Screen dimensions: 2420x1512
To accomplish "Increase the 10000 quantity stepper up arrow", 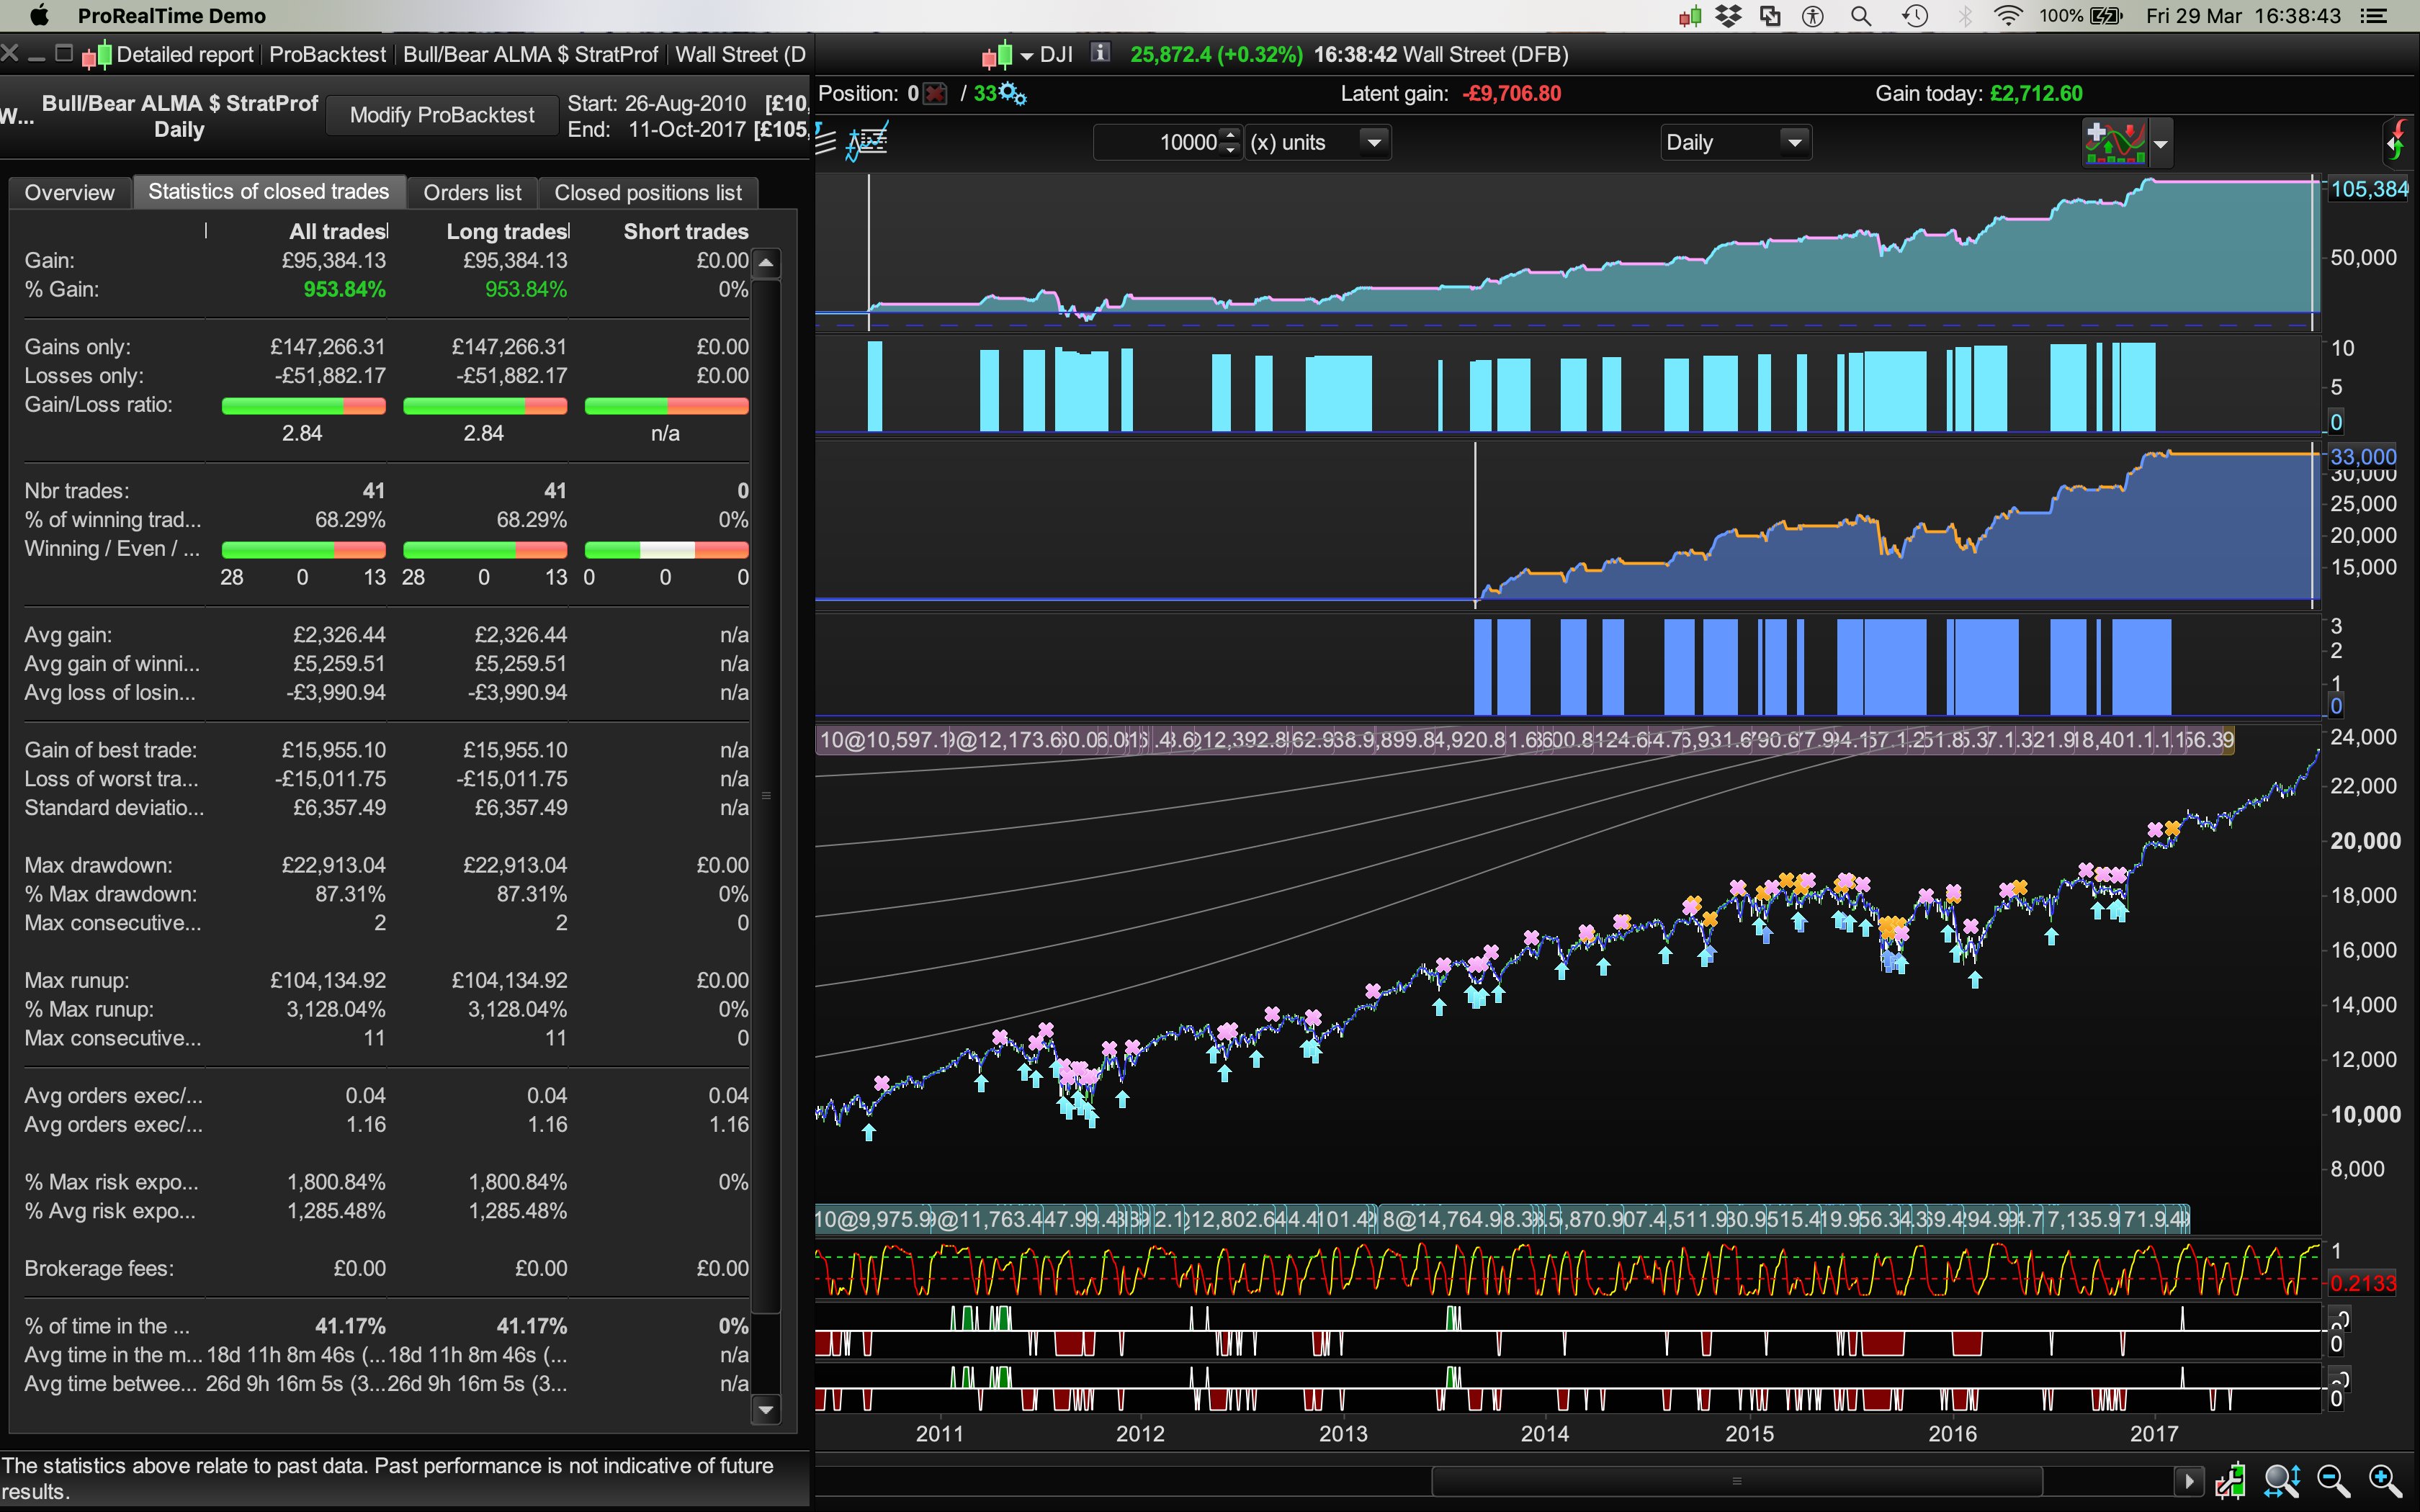I will [1231, 135].
